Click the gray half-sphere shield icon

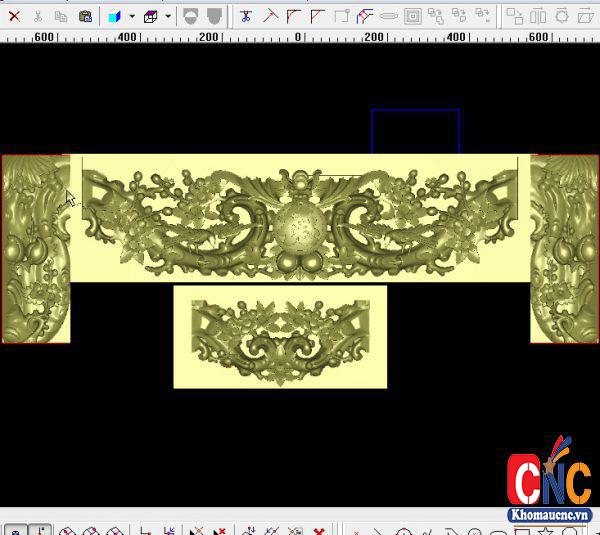tap(191, 16)
